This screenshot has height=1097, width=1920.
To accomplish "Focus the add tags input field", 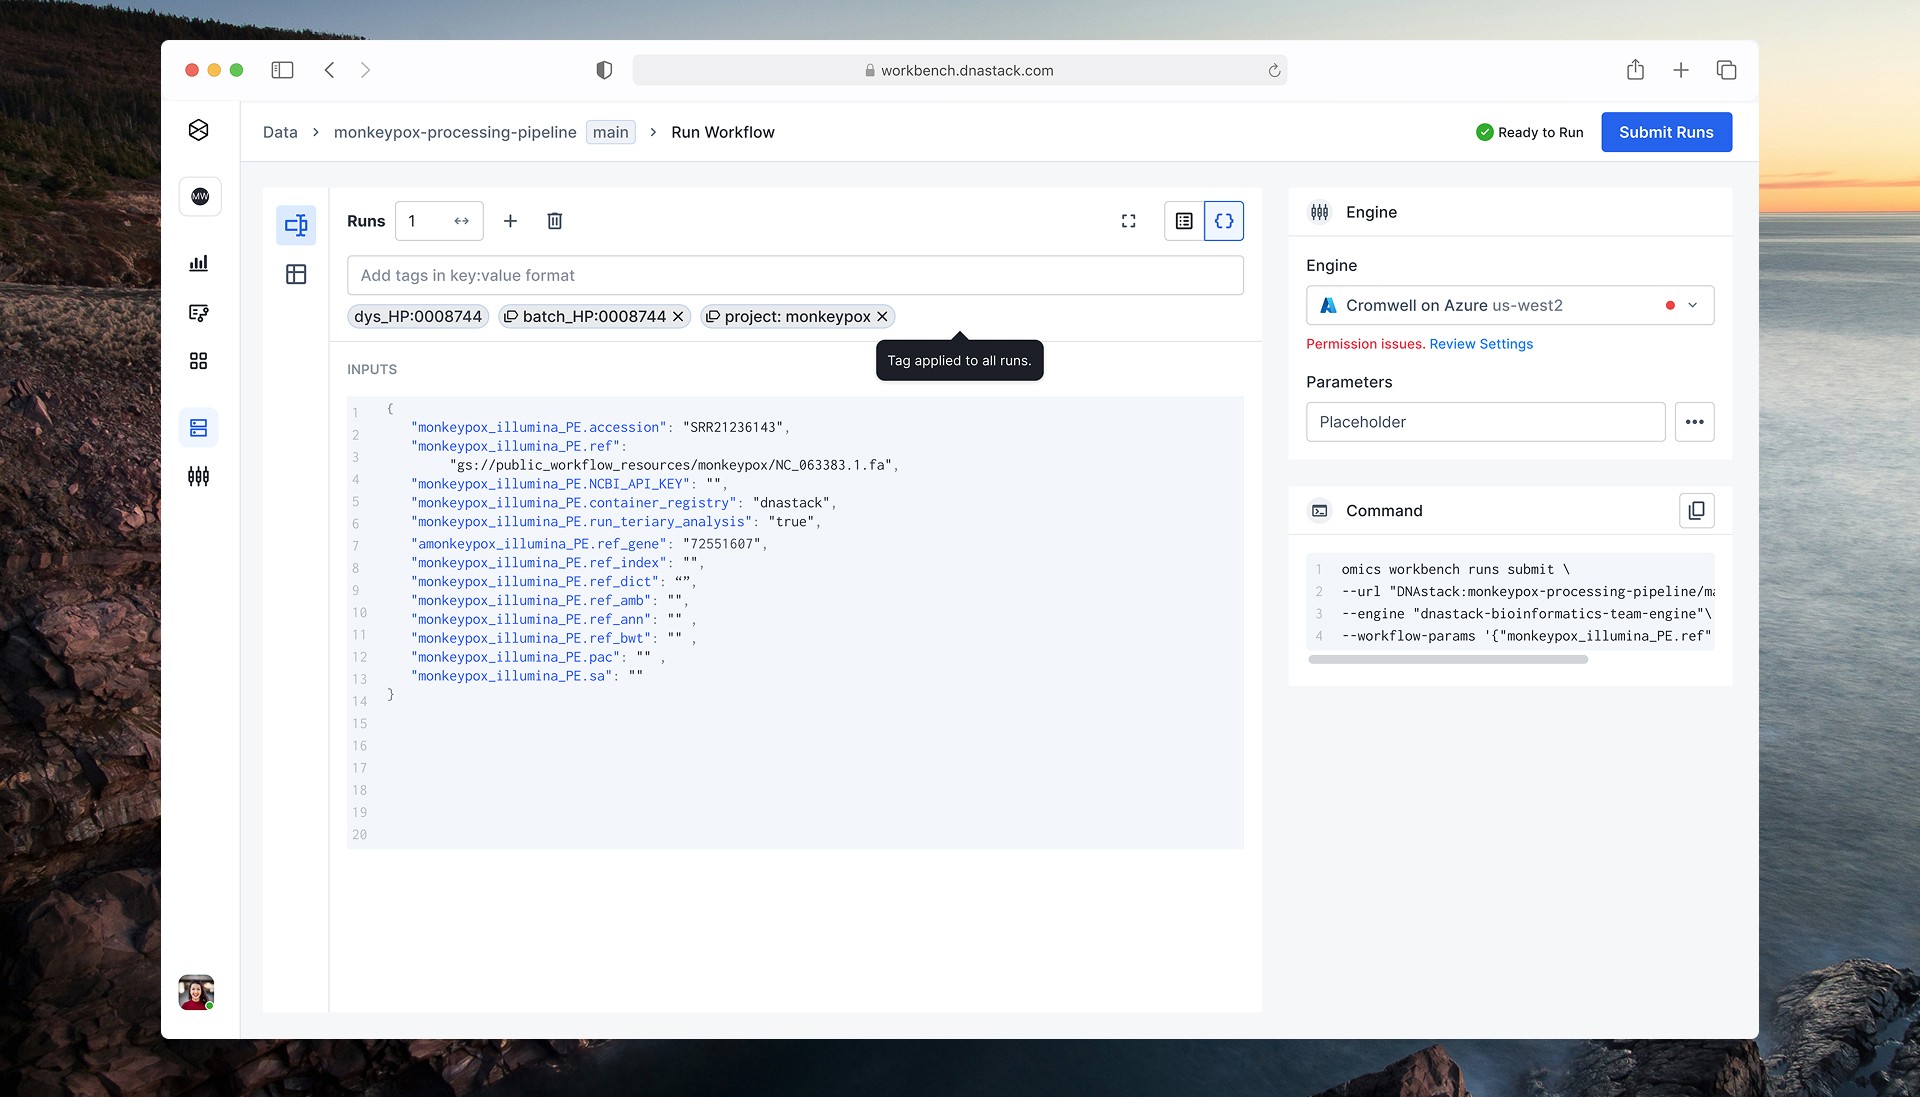I will point(795,275).
